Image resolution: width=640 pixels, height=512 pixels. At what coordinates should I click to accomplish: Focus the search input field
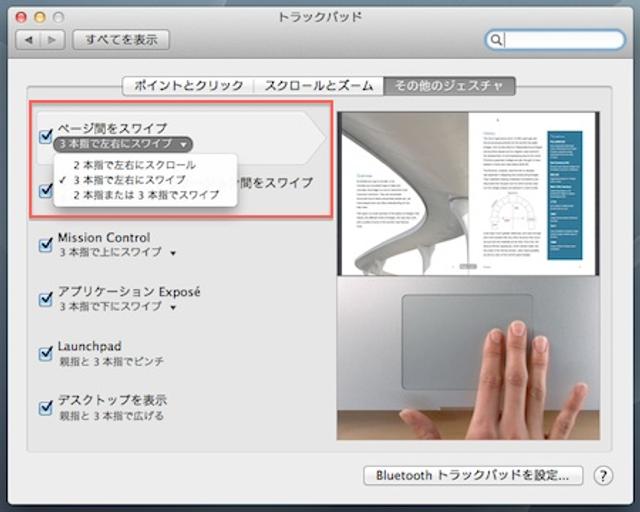[556, 40]
